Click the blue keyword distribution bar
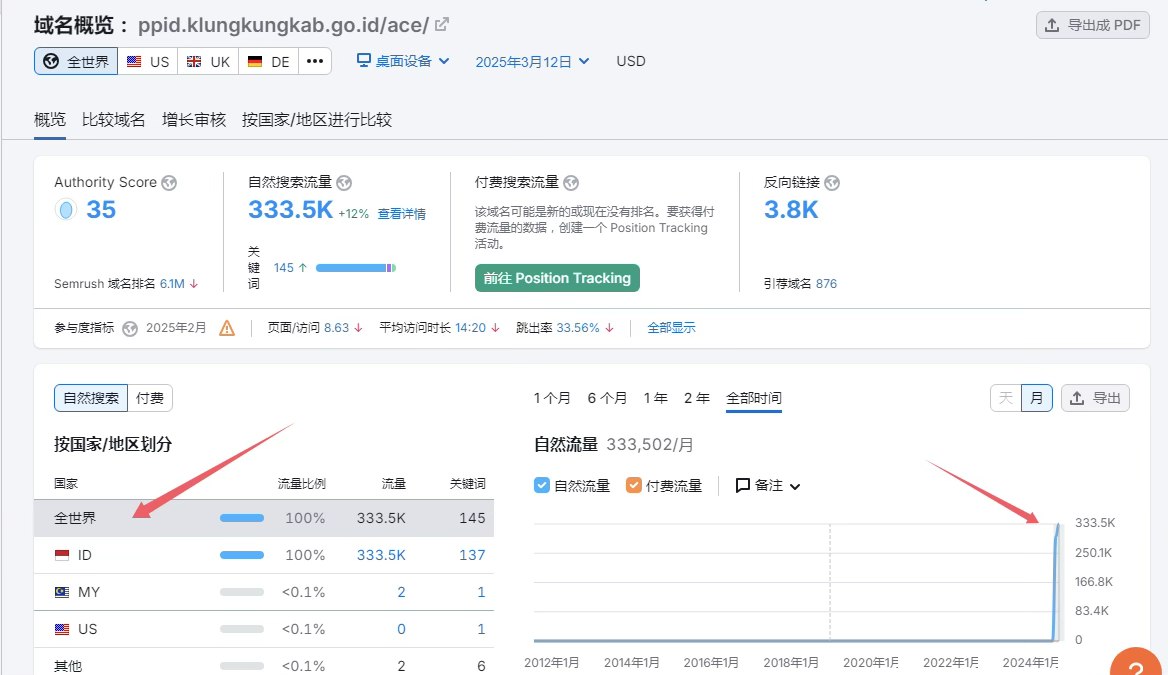This screenshot has height=675, width=1168. click(355, 268)
